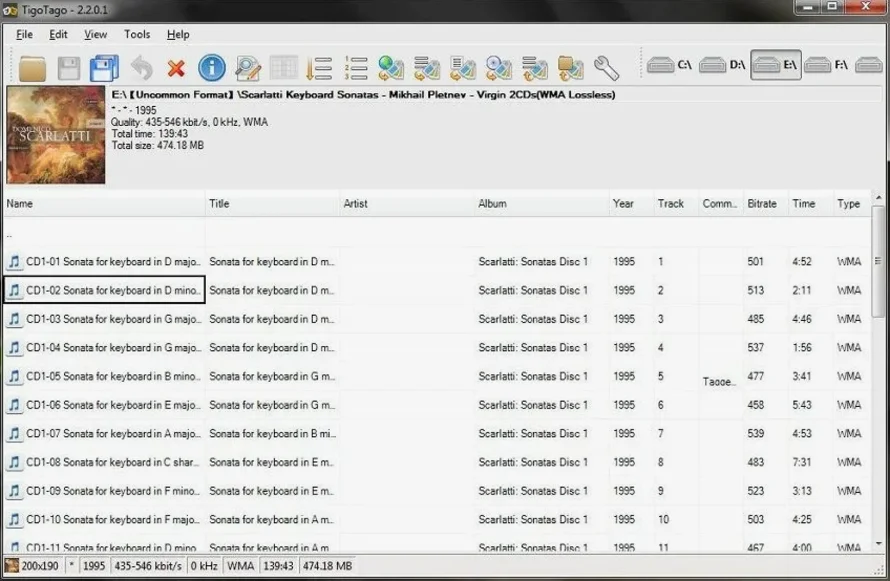Click the bitrate value 539
Image resolution: width=890 pixels, height=581 pixels.
755,433
